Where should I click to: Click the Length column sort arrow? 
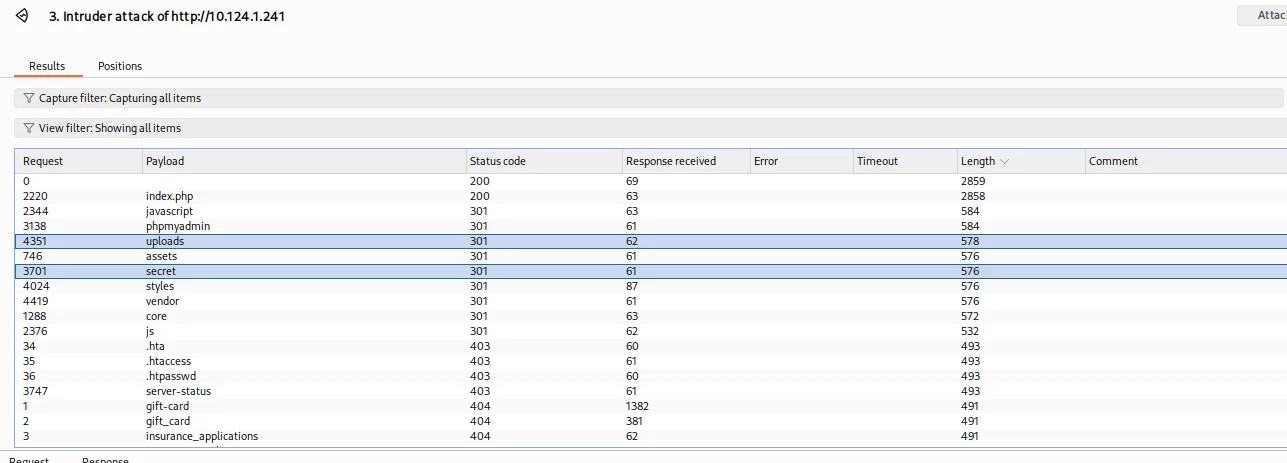[1004, 161]
